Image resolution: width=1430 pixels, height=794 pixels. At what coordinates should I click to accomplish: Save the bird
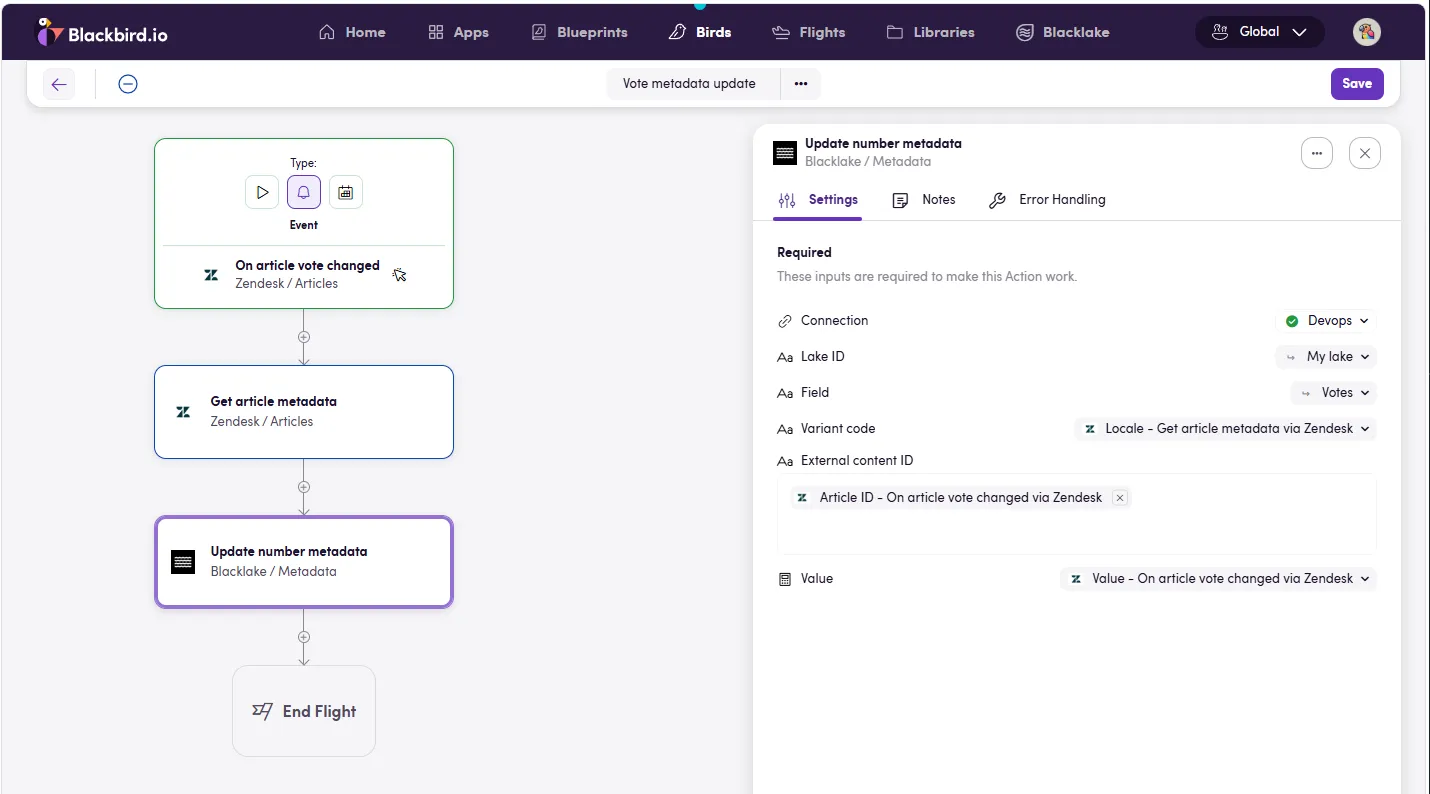point(1357,84)
